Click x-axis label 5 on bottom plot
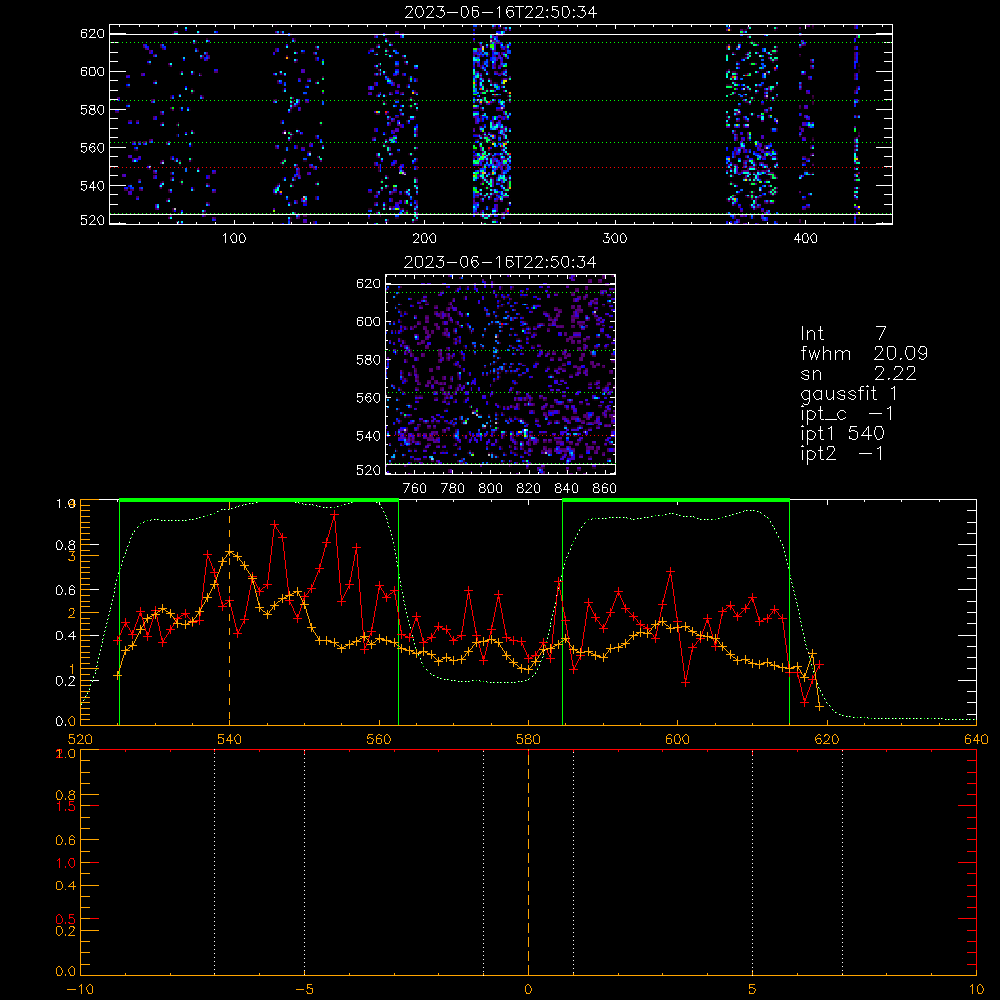Screen dimensions: 1000x1000 tap(753, 989)
